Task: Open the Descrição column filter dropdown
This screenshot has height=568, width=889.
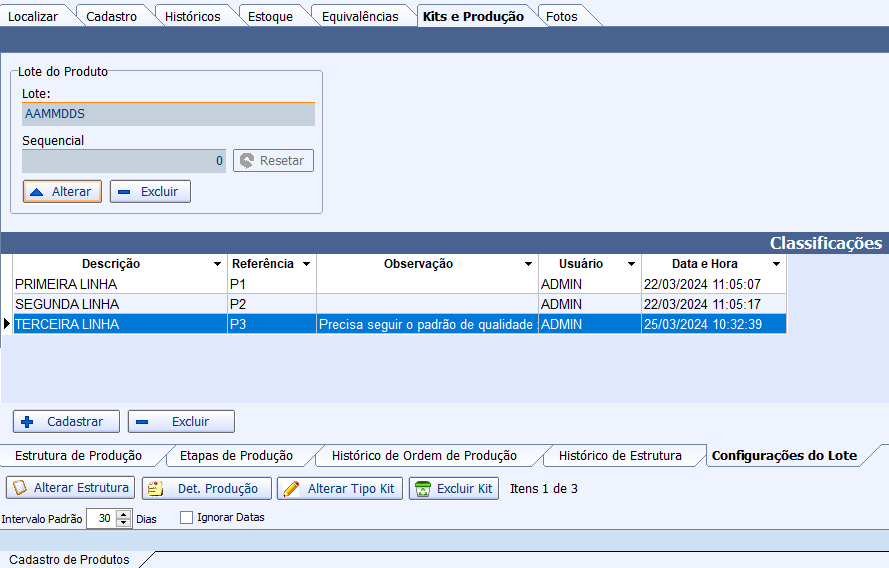Action: click(x=218, y=265)
